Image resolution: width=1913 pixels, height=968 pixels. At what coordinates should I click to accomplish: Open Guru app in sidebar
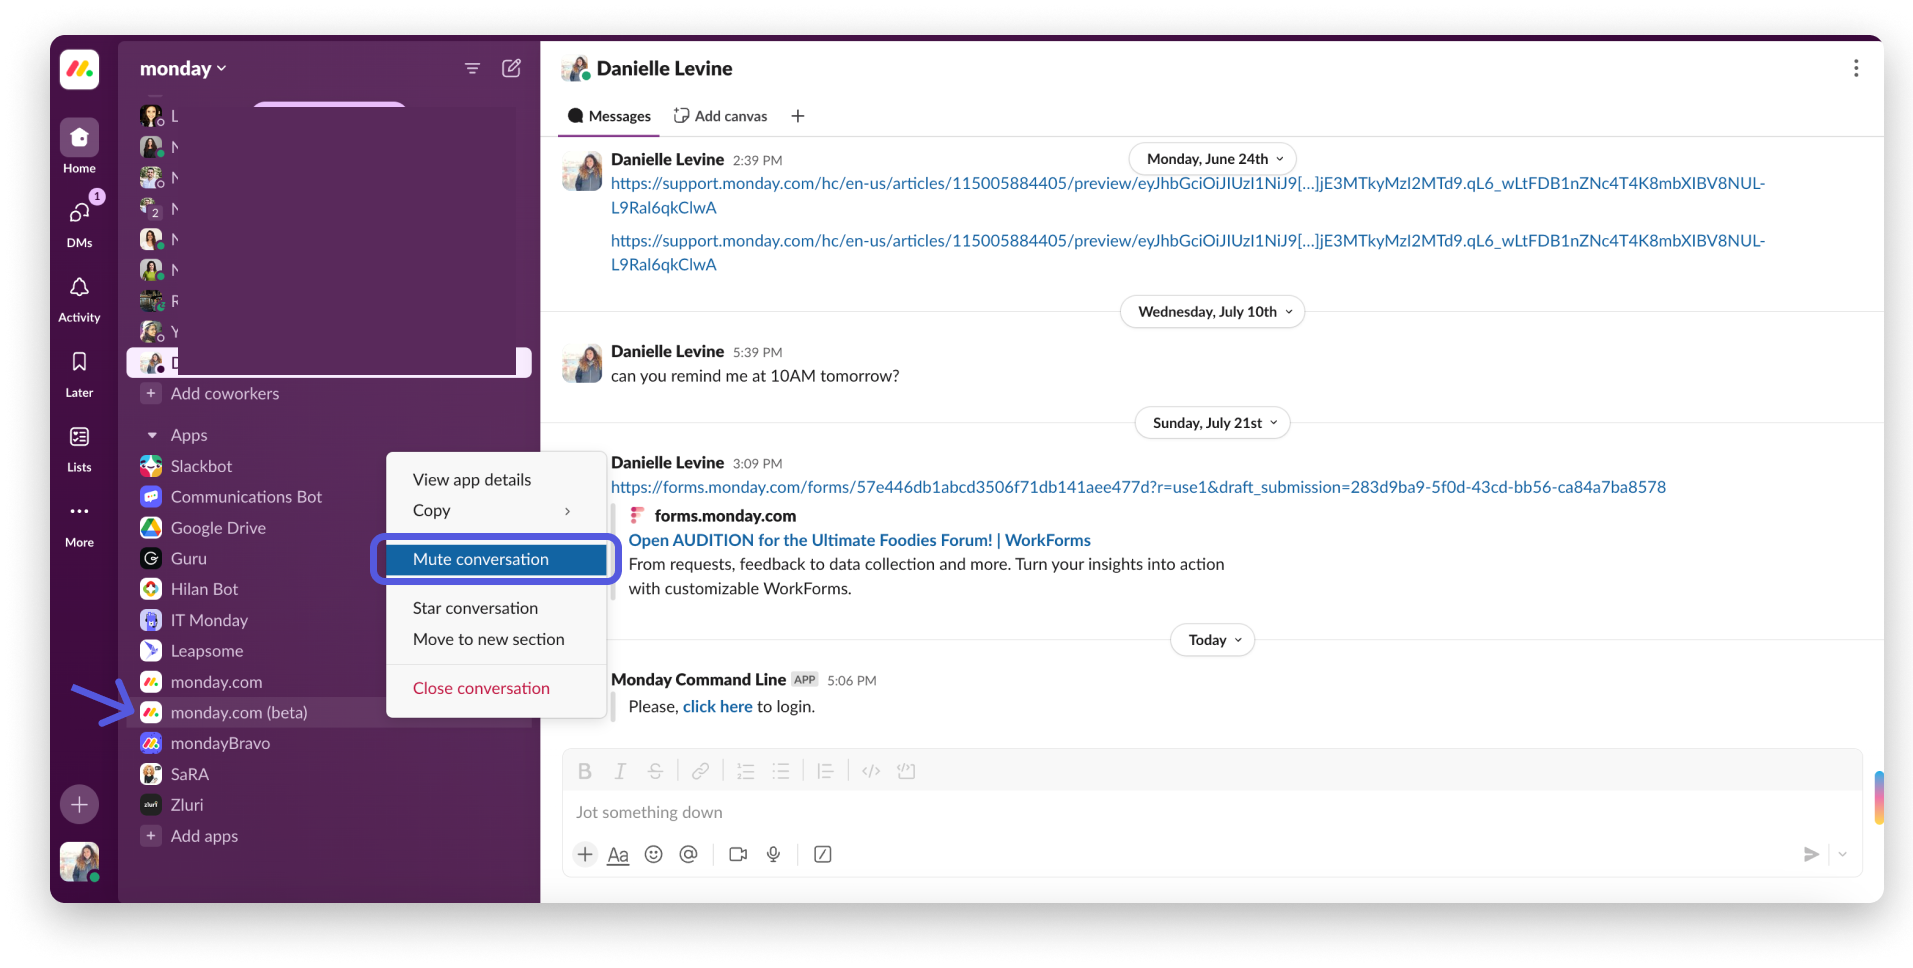(188, 558)
